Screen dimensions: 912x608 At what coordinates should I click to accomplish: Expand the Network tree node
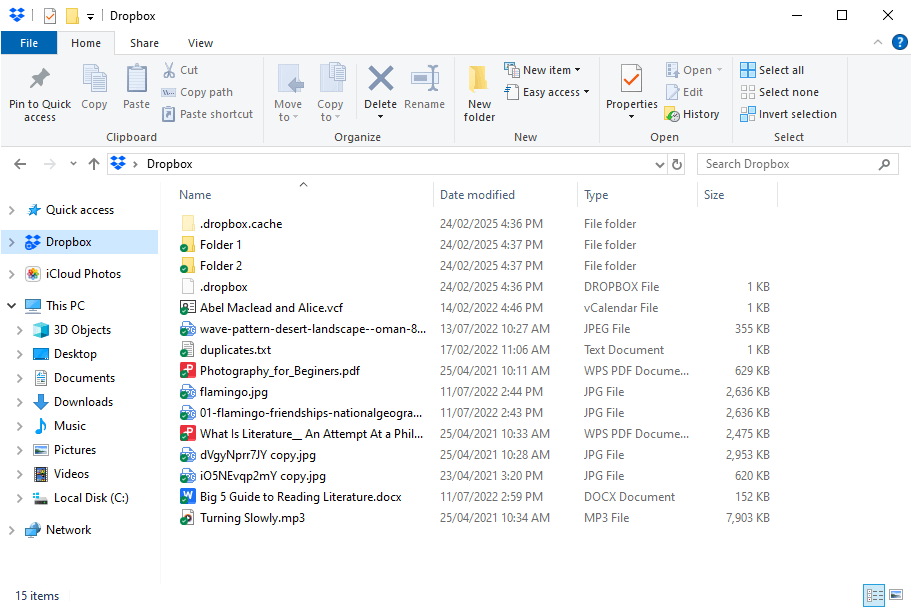12,530
